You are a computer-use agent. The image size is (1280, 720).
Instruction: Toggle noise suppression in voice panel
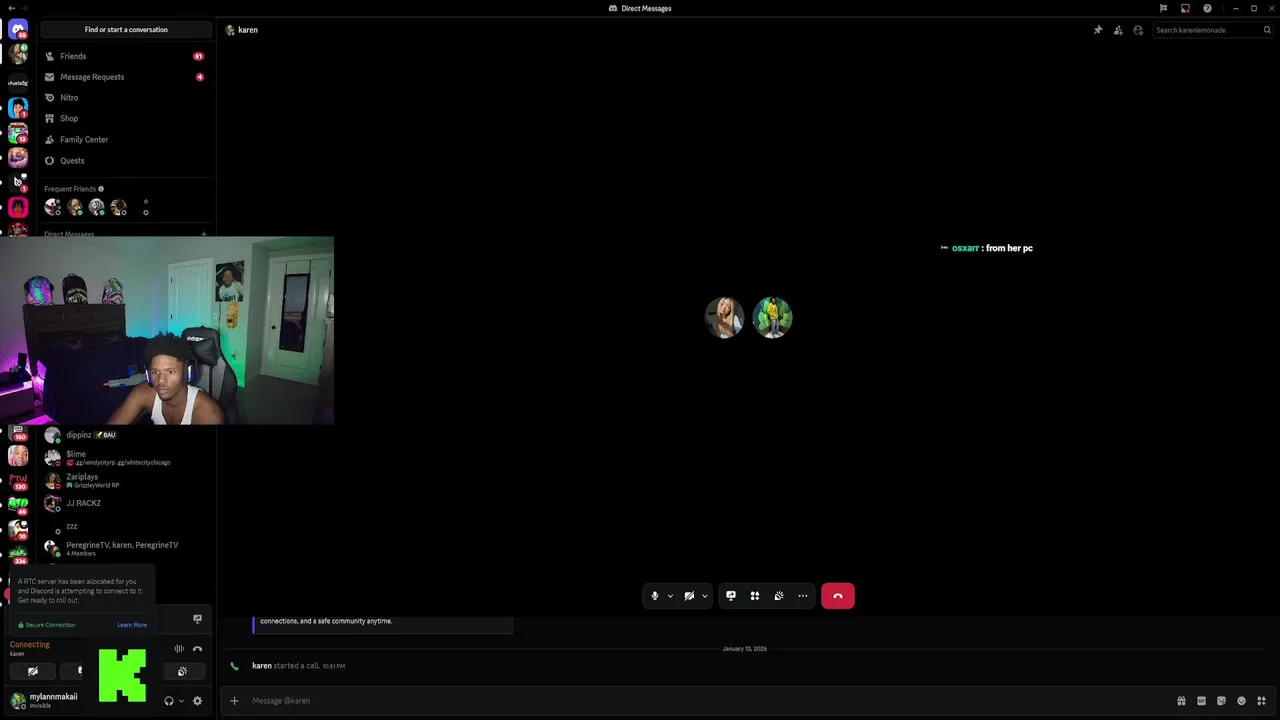pyautogui.click(x=179, y=649)
